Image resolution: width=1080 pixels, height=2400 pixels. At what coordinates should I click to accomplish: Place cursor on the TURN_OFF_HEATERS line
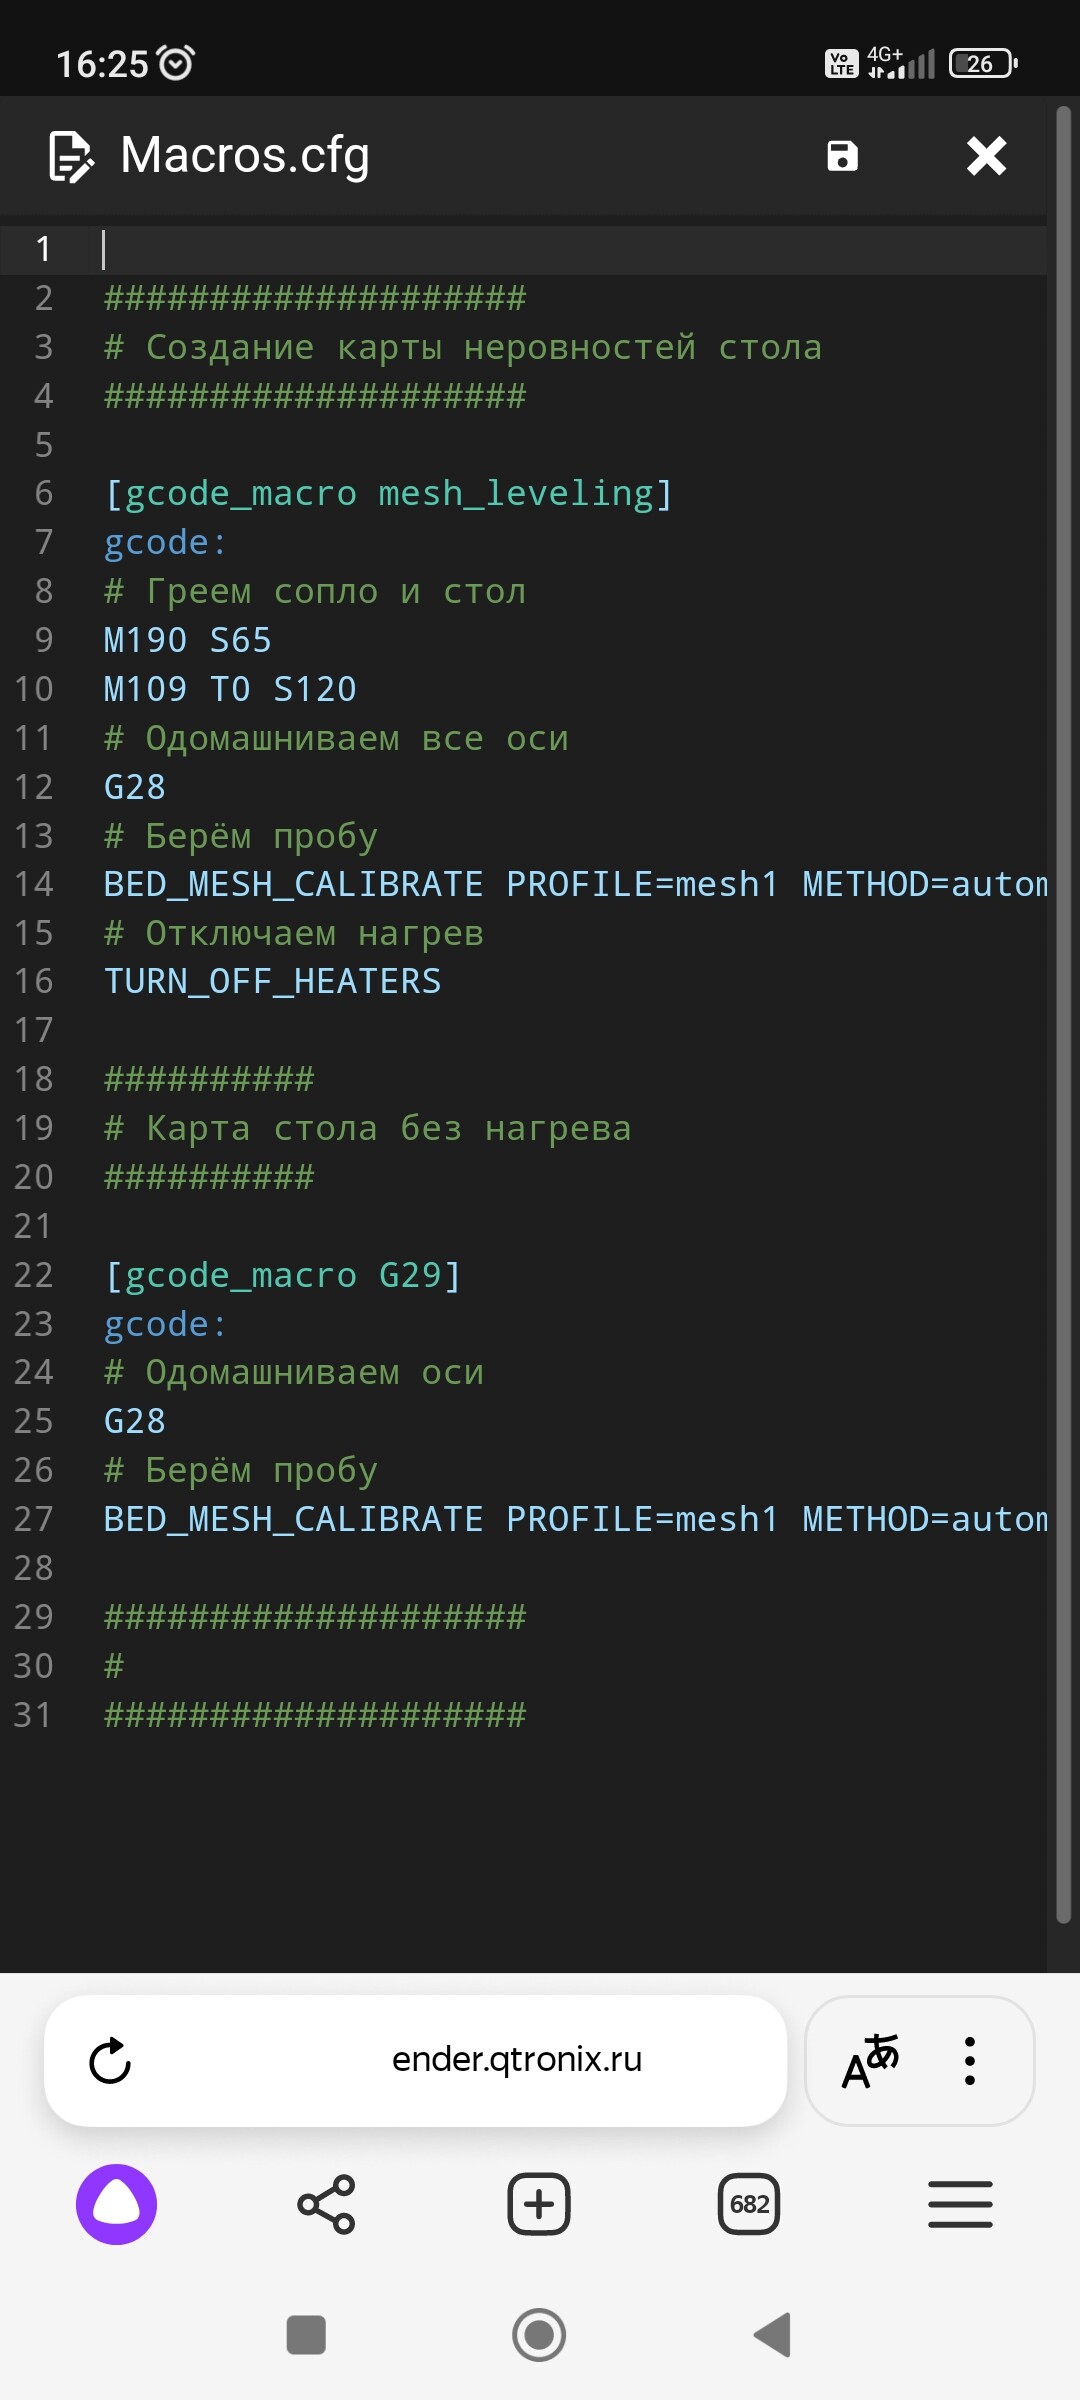272,982
